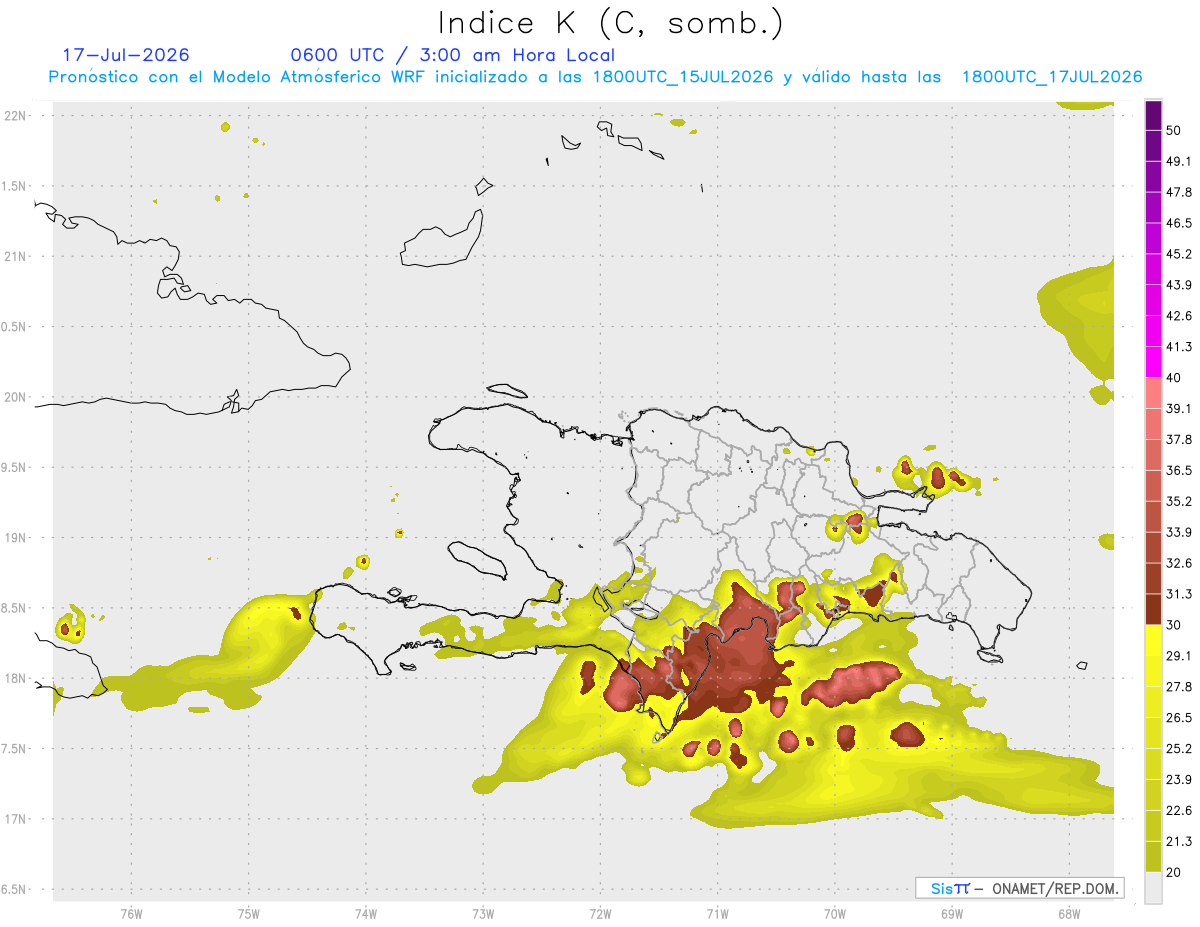This screenshot has height=927, width=1200.
Task: Click longitude label "68W"
Action: [1069, 913]
